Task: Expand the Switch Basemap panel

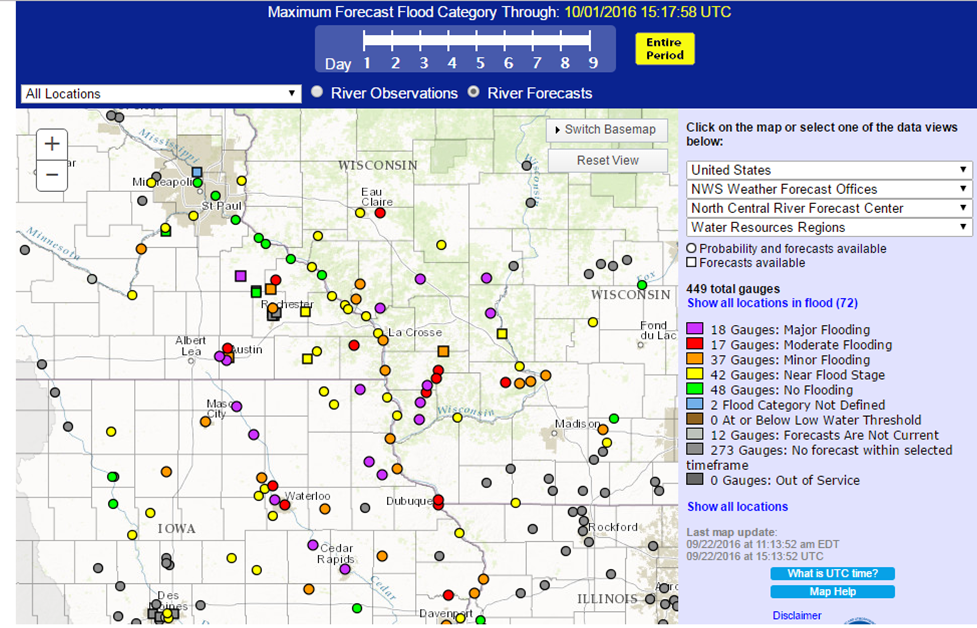Action: click(x=607, y=130)
